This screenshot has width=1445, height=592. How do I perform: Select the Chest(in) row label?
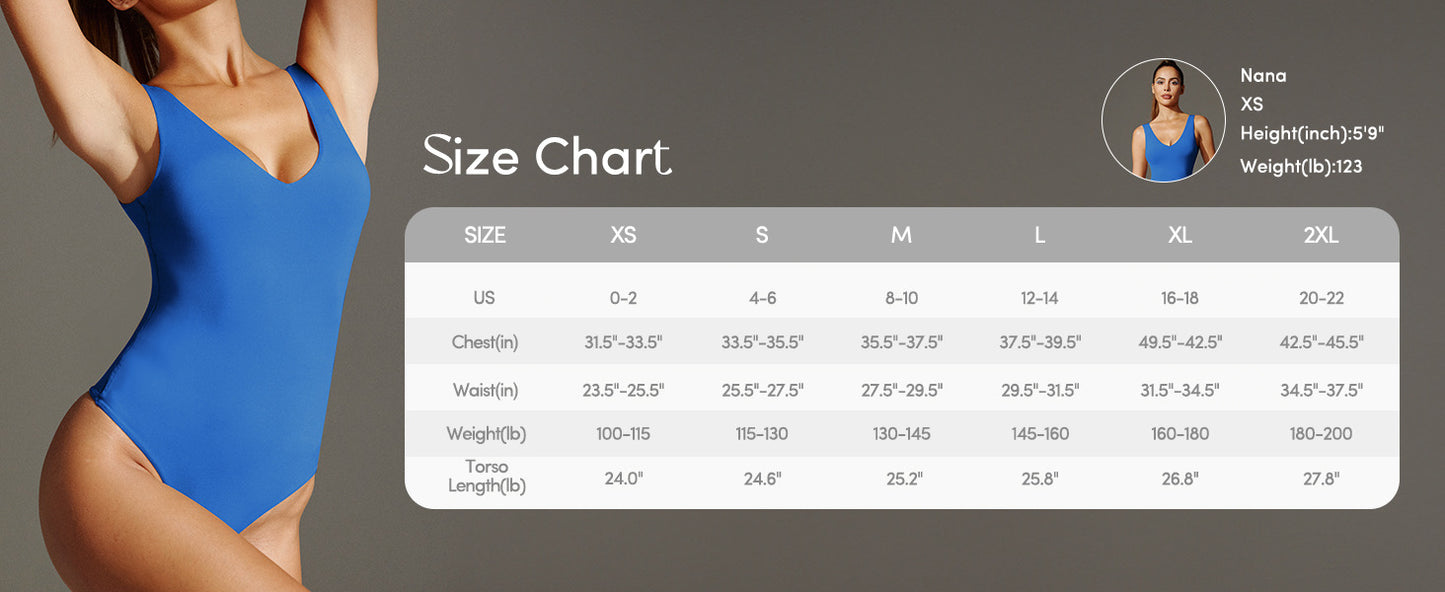[x=485, y=342]
